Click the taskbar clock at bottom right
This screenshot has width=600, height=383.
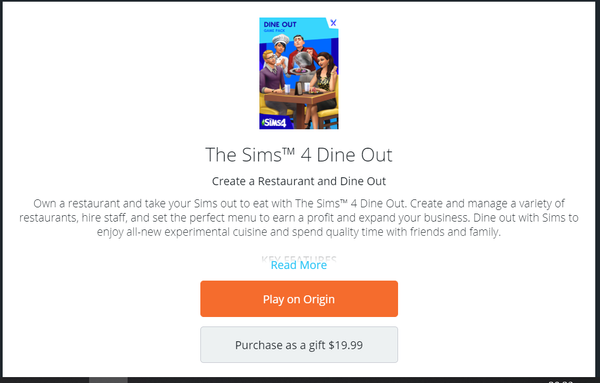[560, 381]
